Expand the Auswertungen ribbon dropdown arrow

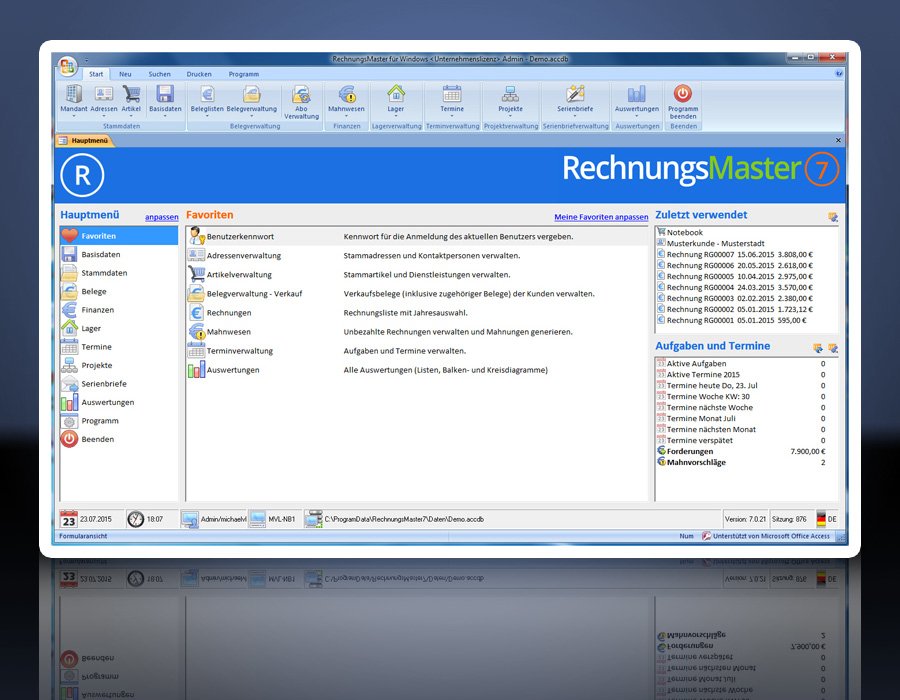pos(637,116)
